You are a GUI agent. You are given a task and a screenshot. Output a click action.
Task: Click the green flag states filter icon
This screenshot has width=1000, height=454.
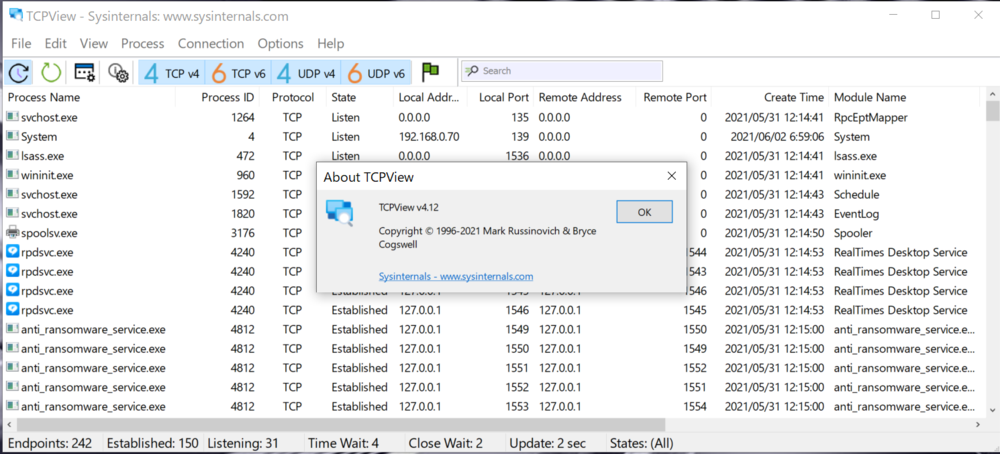pos(430,72)
